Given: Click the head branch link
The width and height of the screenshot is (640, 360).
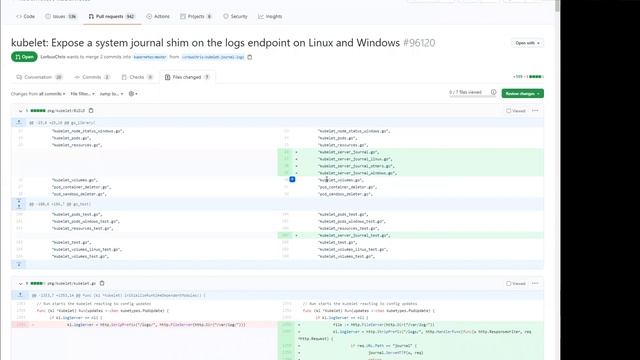Looking at the screenshot, I should tap(213, 57).
